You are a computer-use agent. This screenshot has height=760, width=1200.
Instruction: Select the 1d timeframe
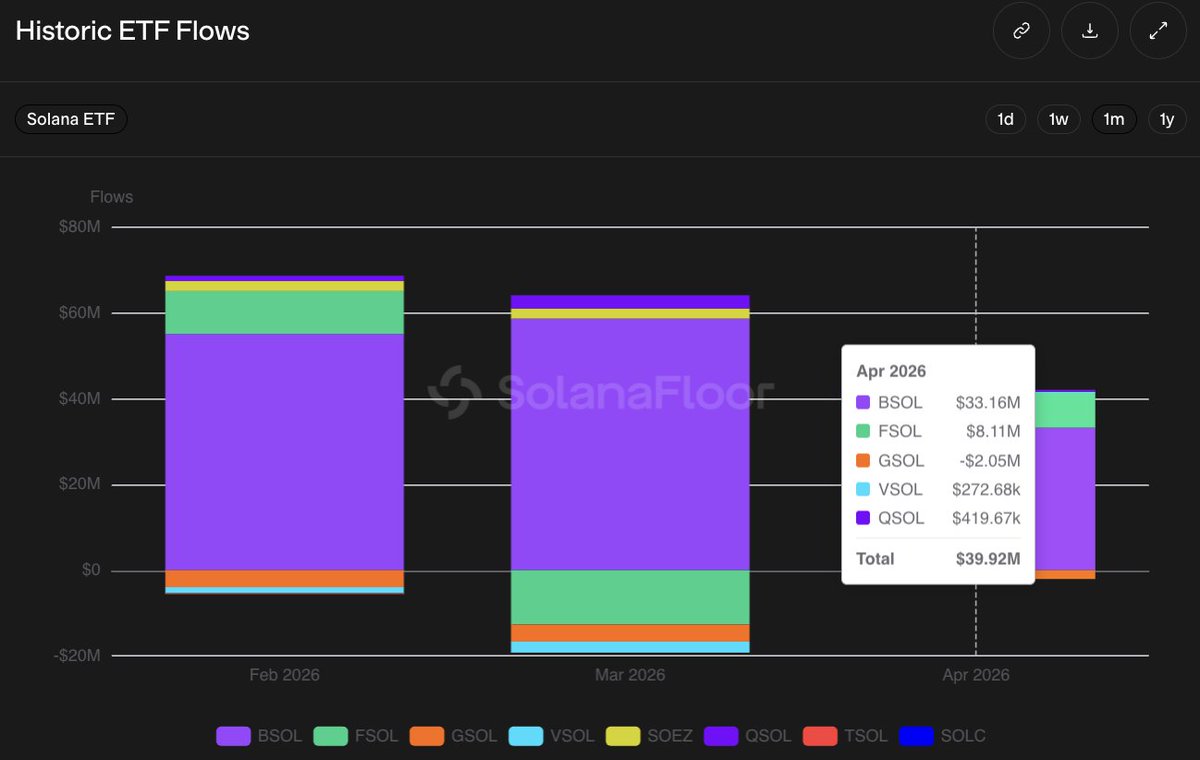tap(1006, 119)
